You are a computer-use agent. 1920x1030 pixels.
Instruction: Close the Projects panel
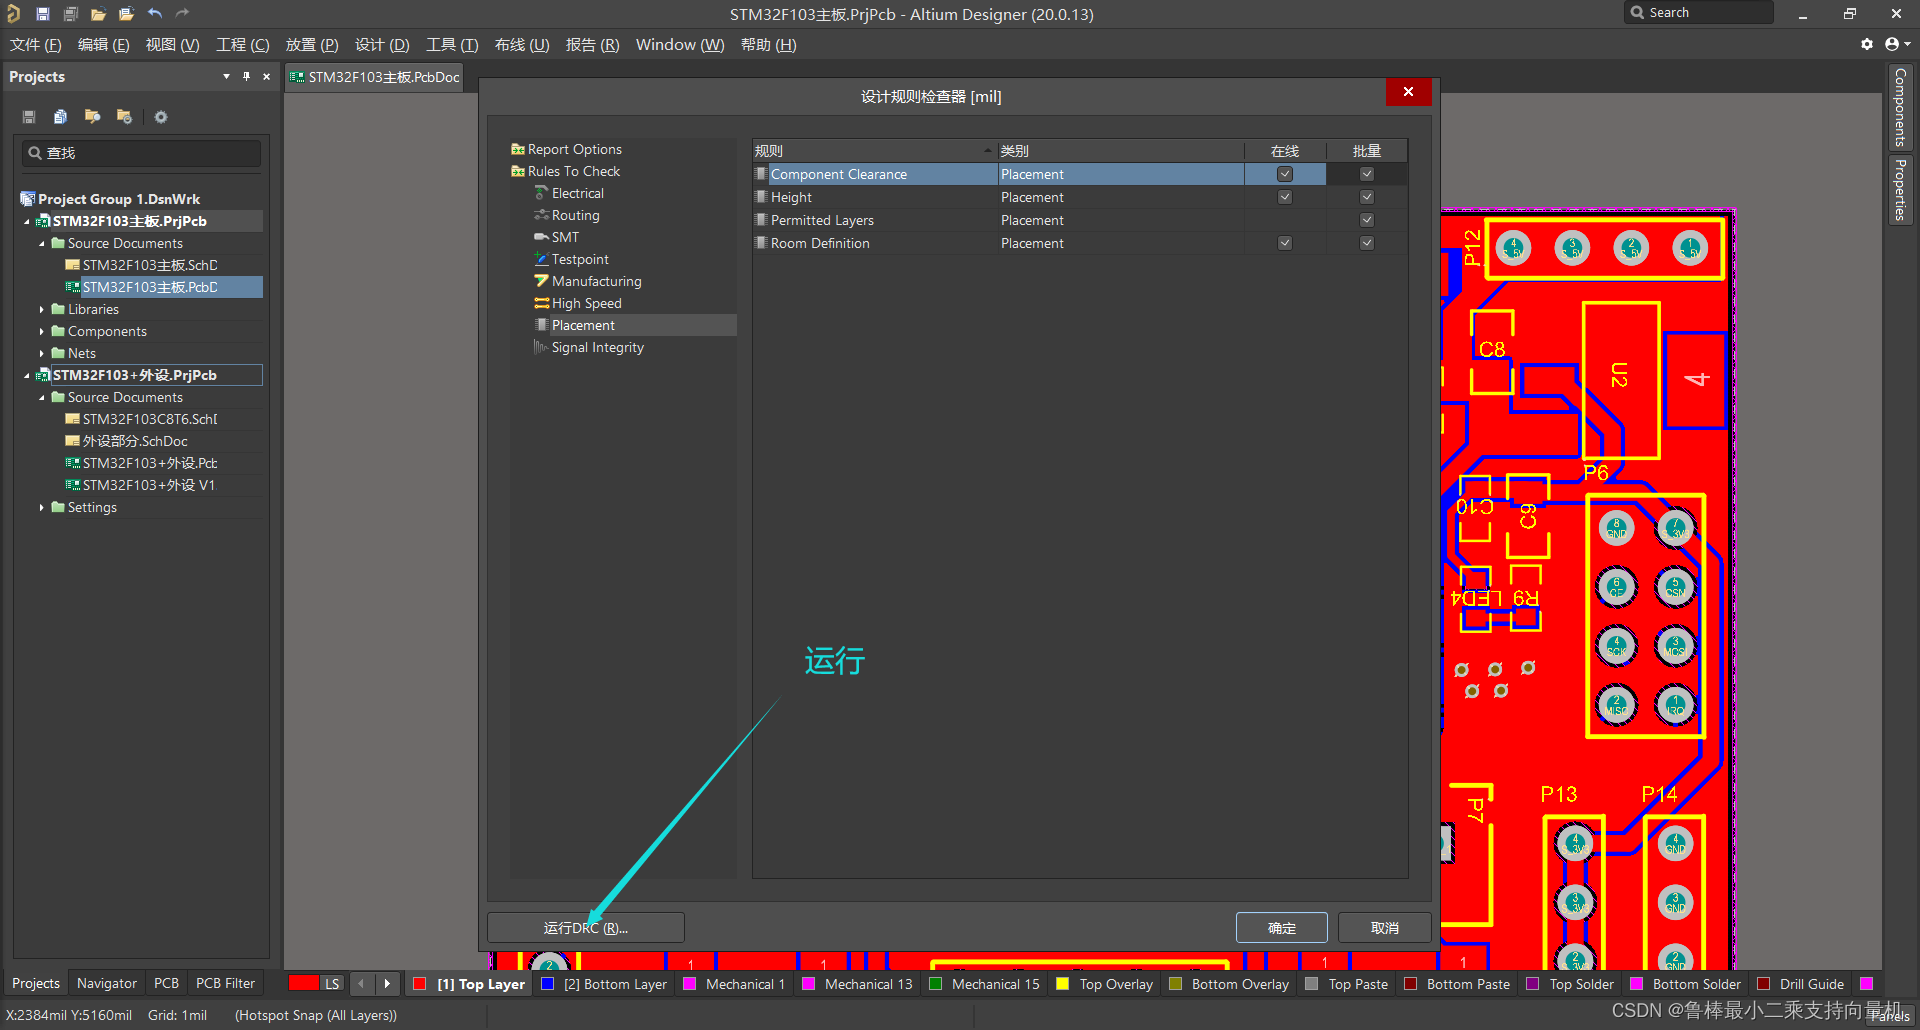[266, 76]
